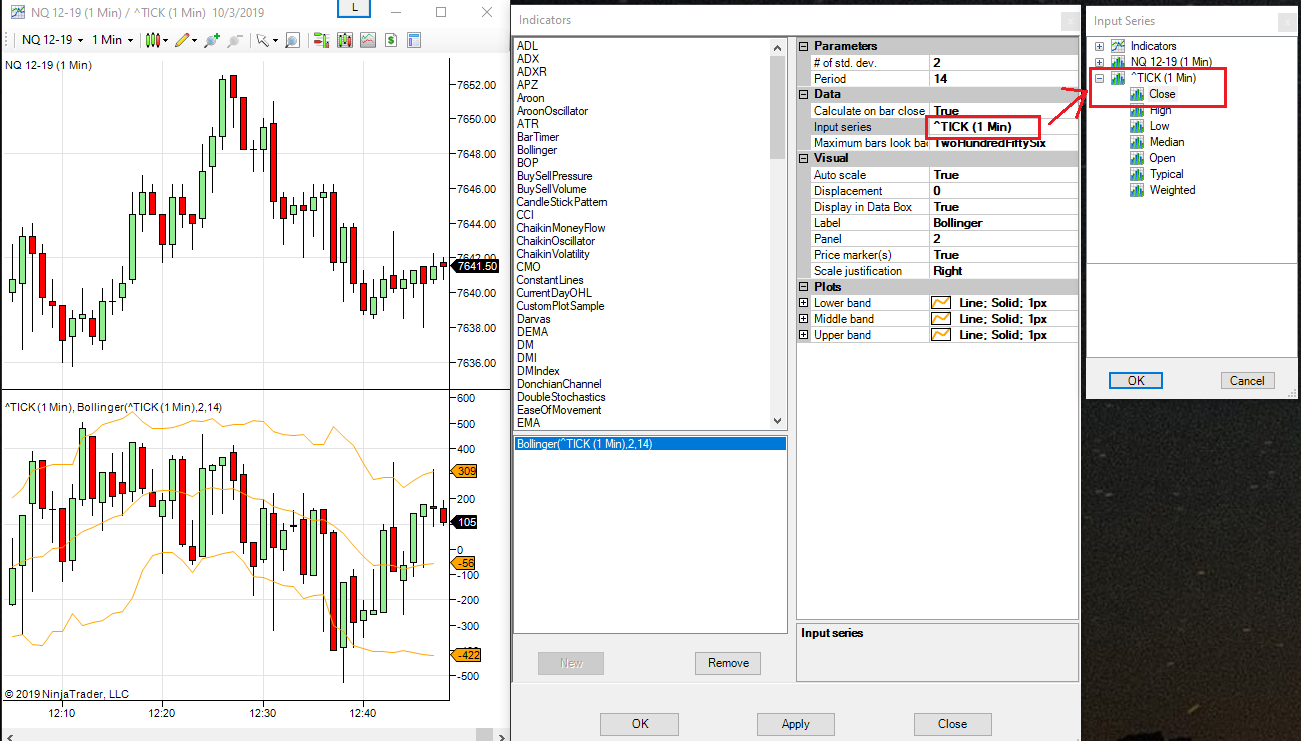This screenshot has width=1301, height=741.
Task: Click the indicator list scroll down arrow
Action: tap(778, 422)
